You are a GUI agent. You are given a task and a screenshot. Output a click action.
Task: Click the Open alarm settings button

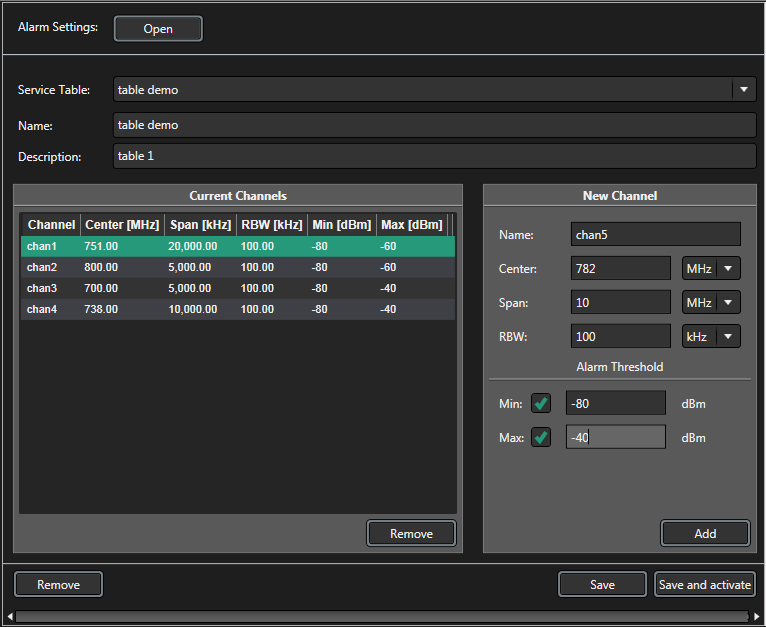coord(158,29)
